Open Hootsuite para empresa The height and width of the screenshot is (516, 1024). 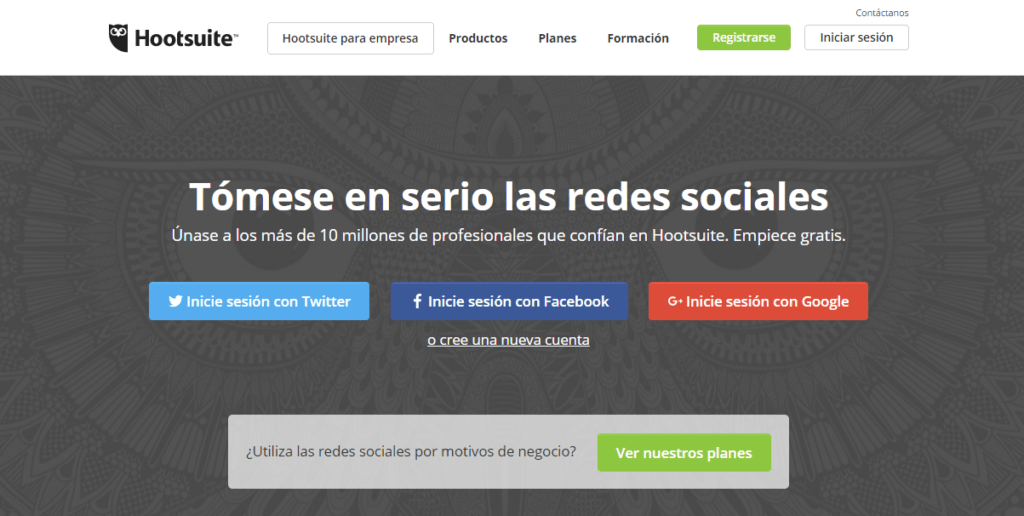350,38
